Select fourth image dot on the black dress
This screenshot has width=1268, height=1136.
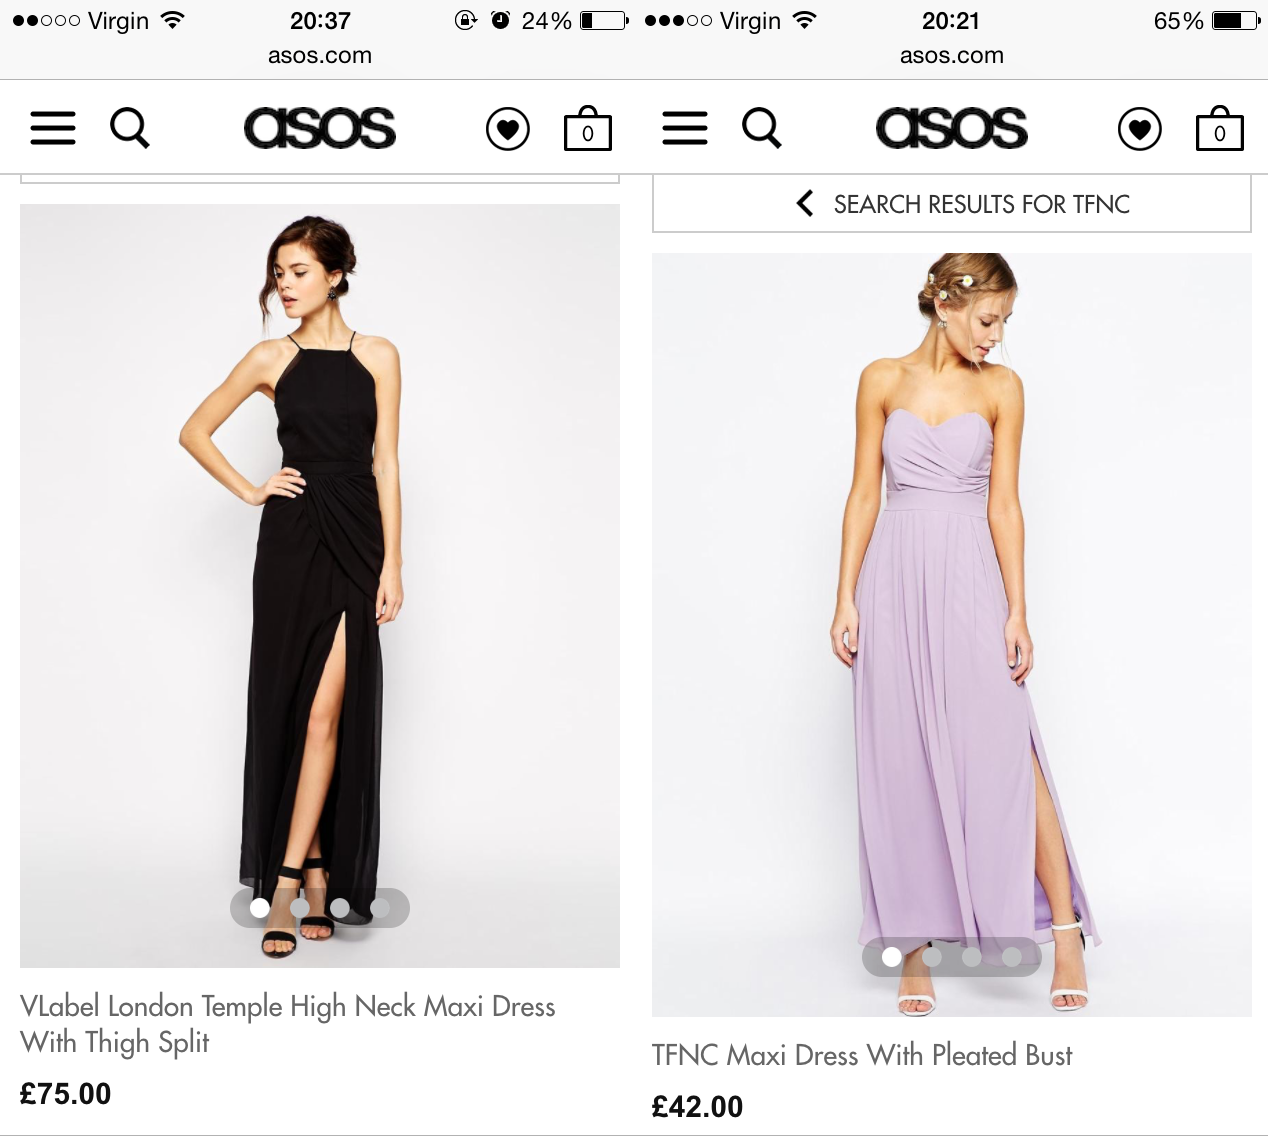[380, 907]
